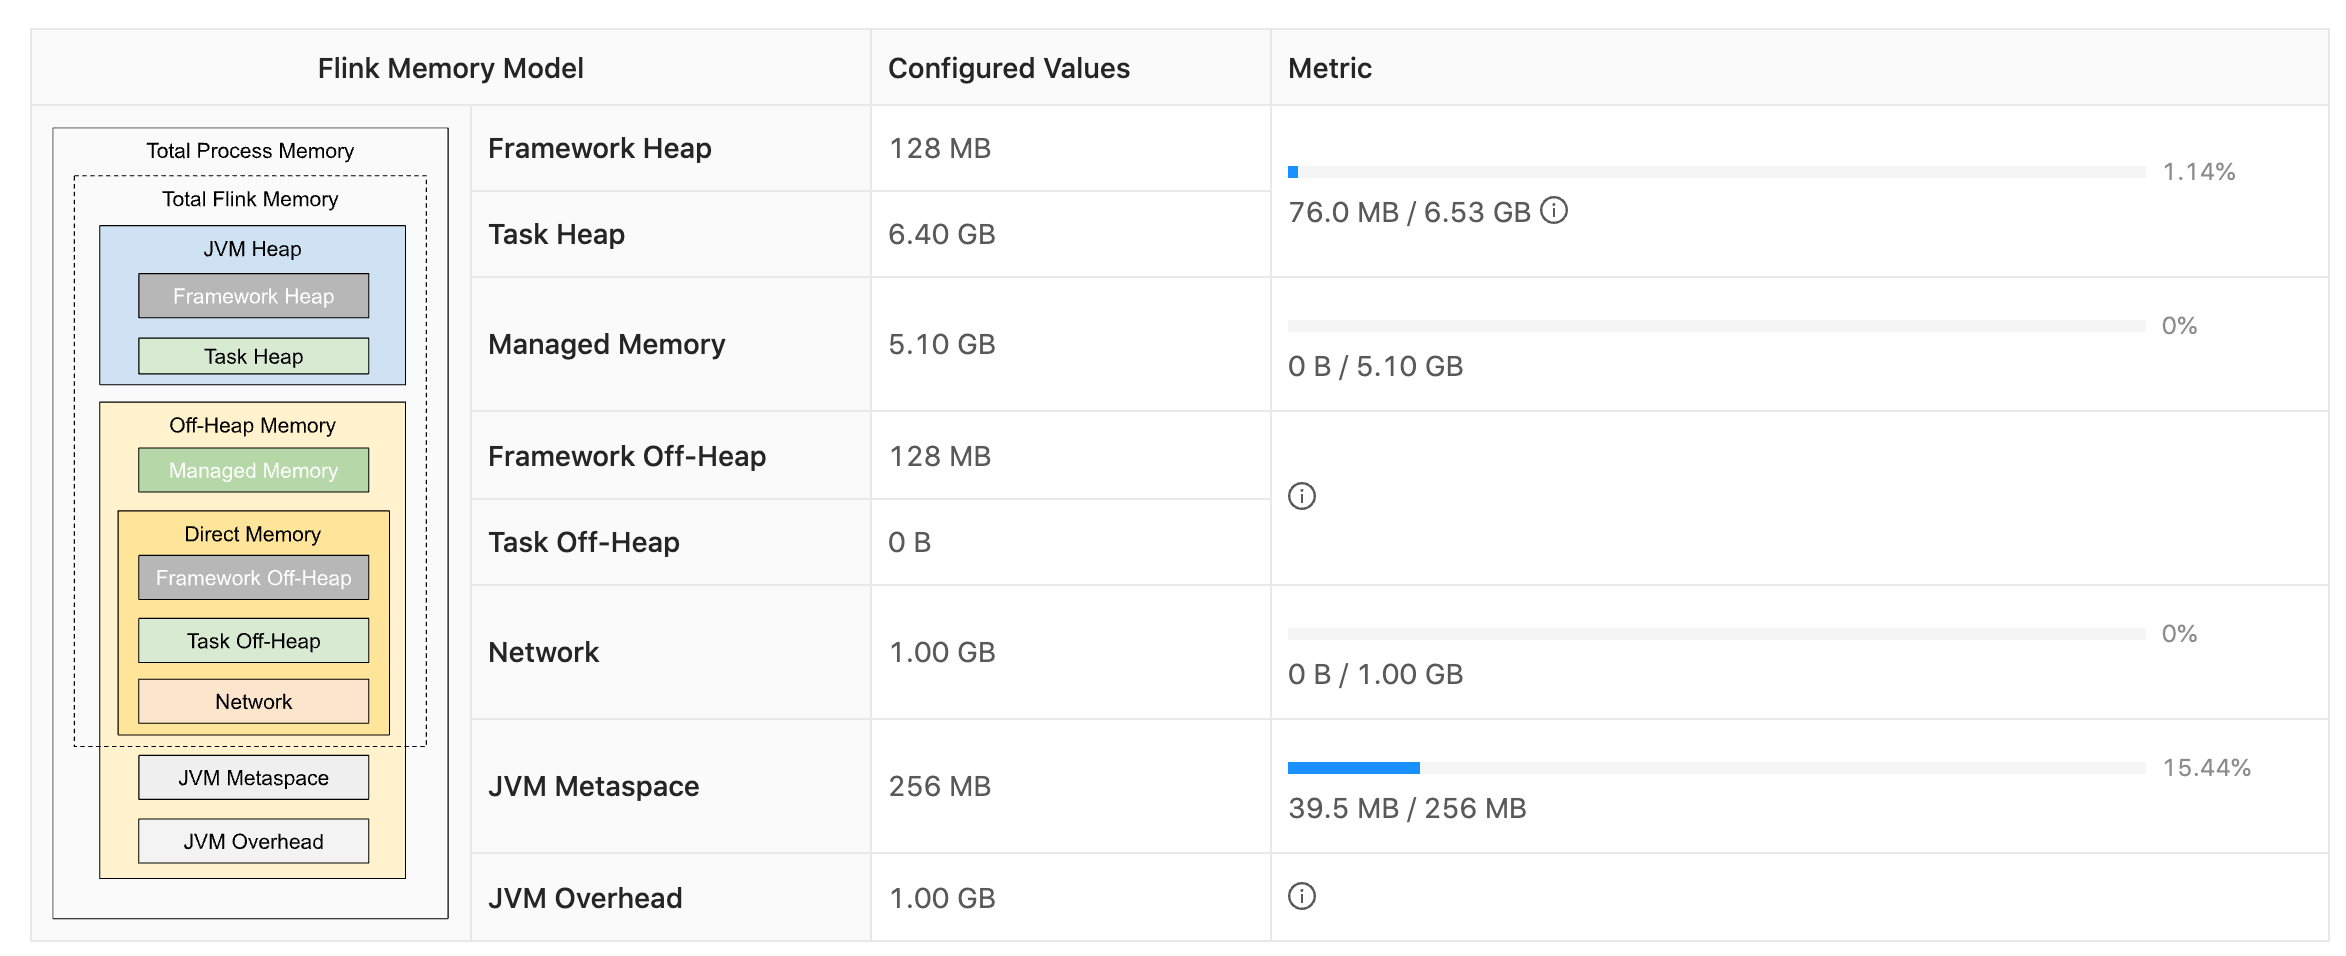Click the JVM Overhead diagram box

pyautogui.click(x=253, y=842)
